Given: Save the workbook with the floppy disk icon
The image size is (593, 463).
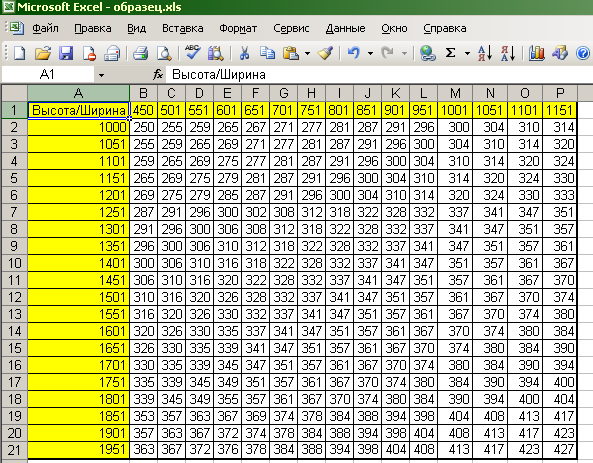Looking at the screenshot, I should [x=66, y=53].
